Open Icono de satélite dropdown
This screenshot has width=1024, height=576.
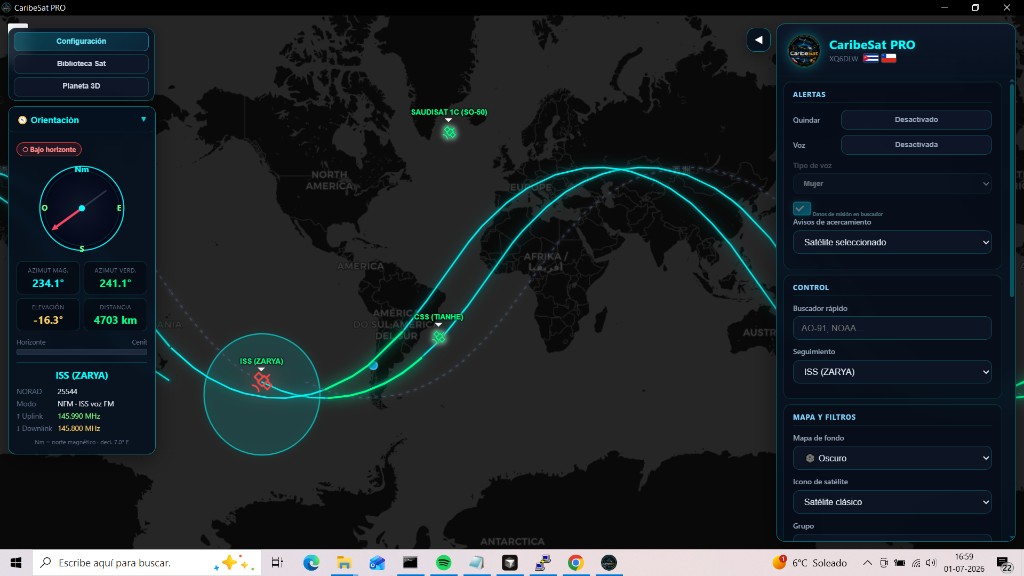click(x=892, y=502)
